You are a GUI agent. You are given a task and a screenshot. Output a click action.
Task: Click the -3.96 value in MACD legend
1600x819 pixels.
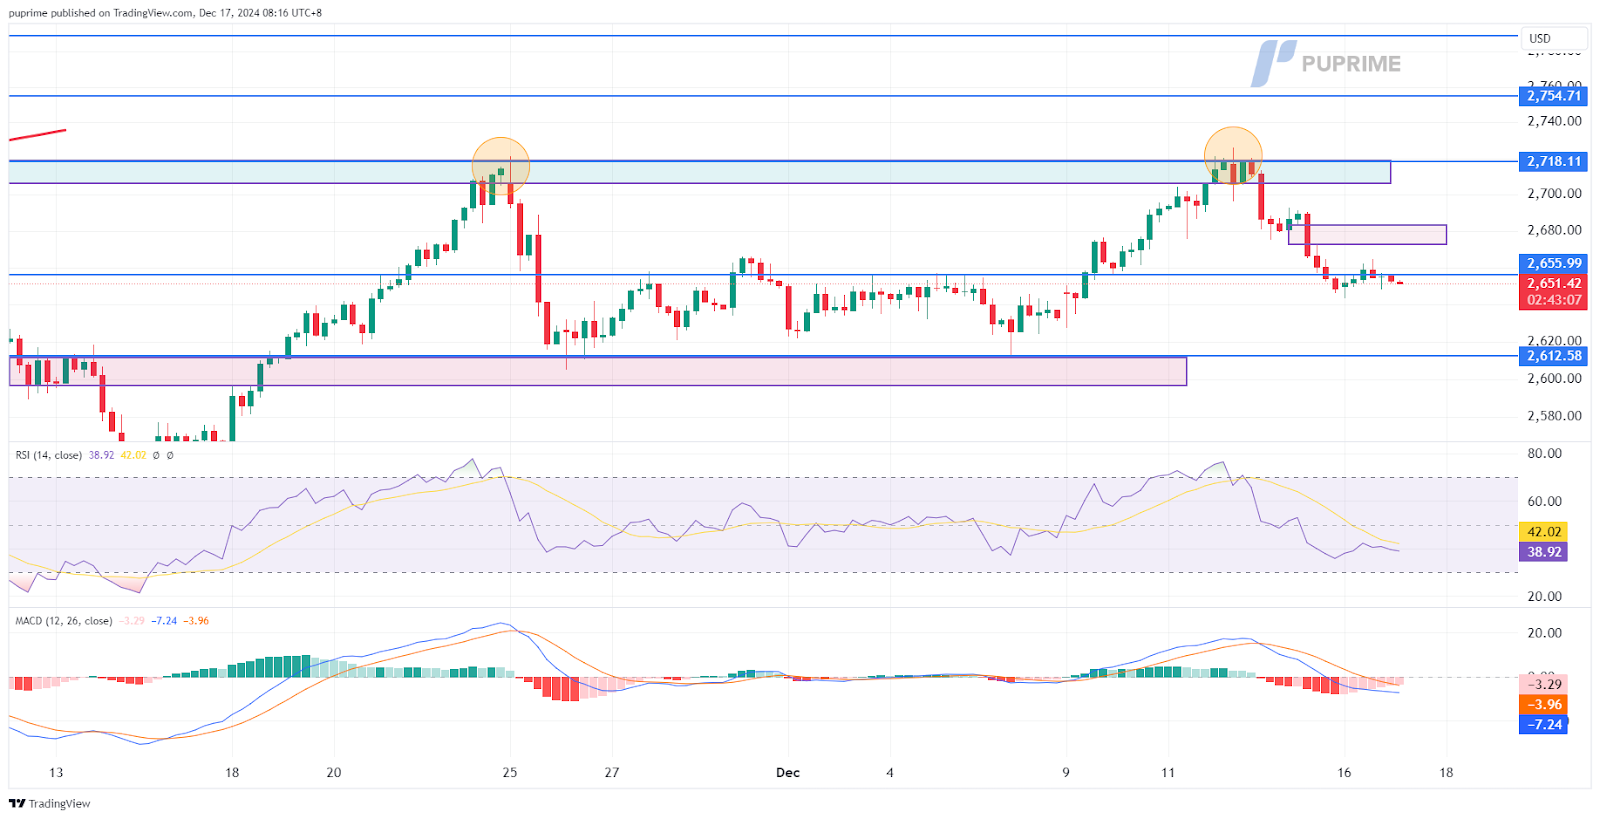coord(196,621)
